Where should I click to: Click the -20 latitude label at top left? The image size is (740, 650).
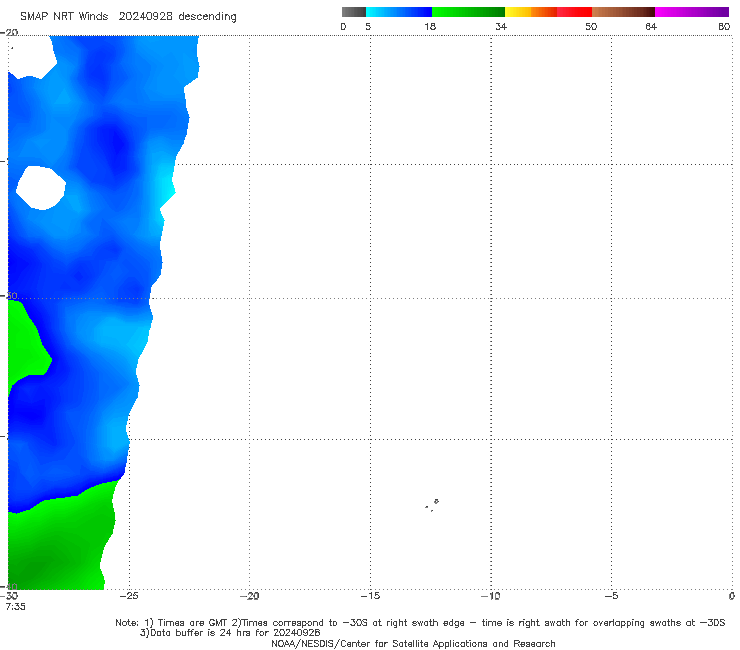pyautogui.click(x=9, y=33)
